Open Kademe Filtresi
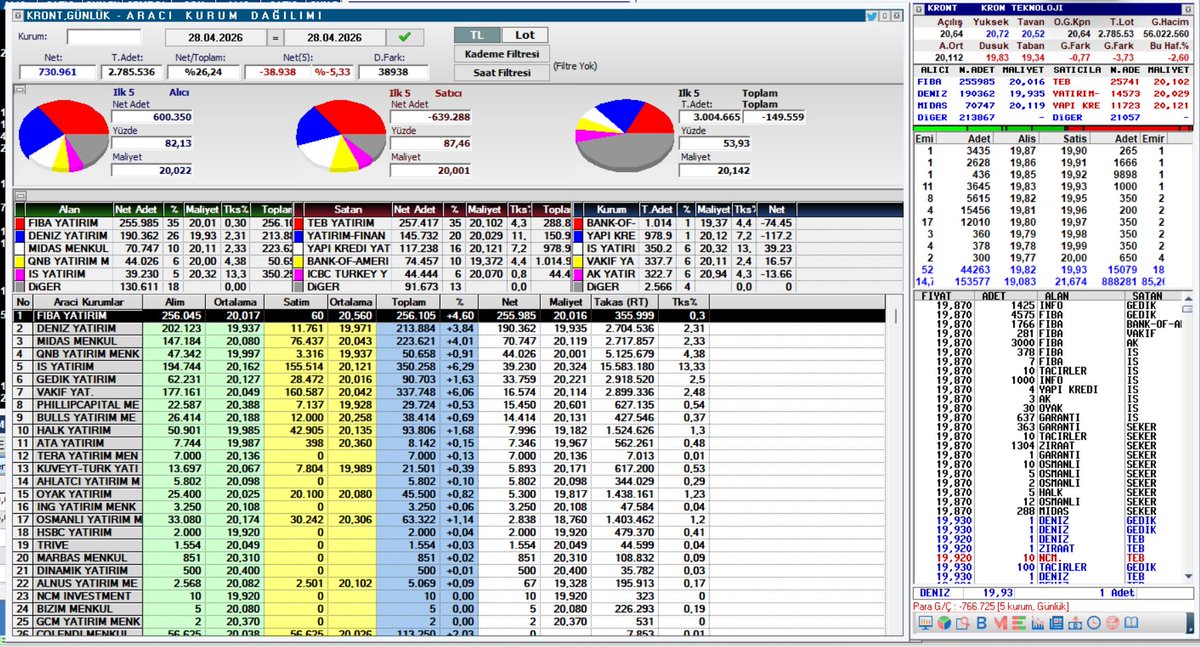 coord(502,53)
